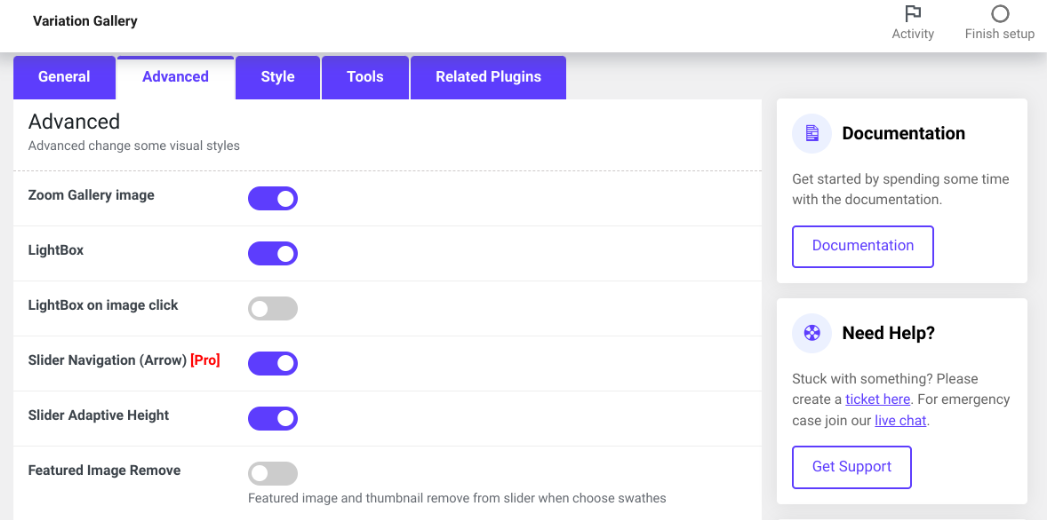
Task: Select the Tools tab
Action: pos(365,77)
